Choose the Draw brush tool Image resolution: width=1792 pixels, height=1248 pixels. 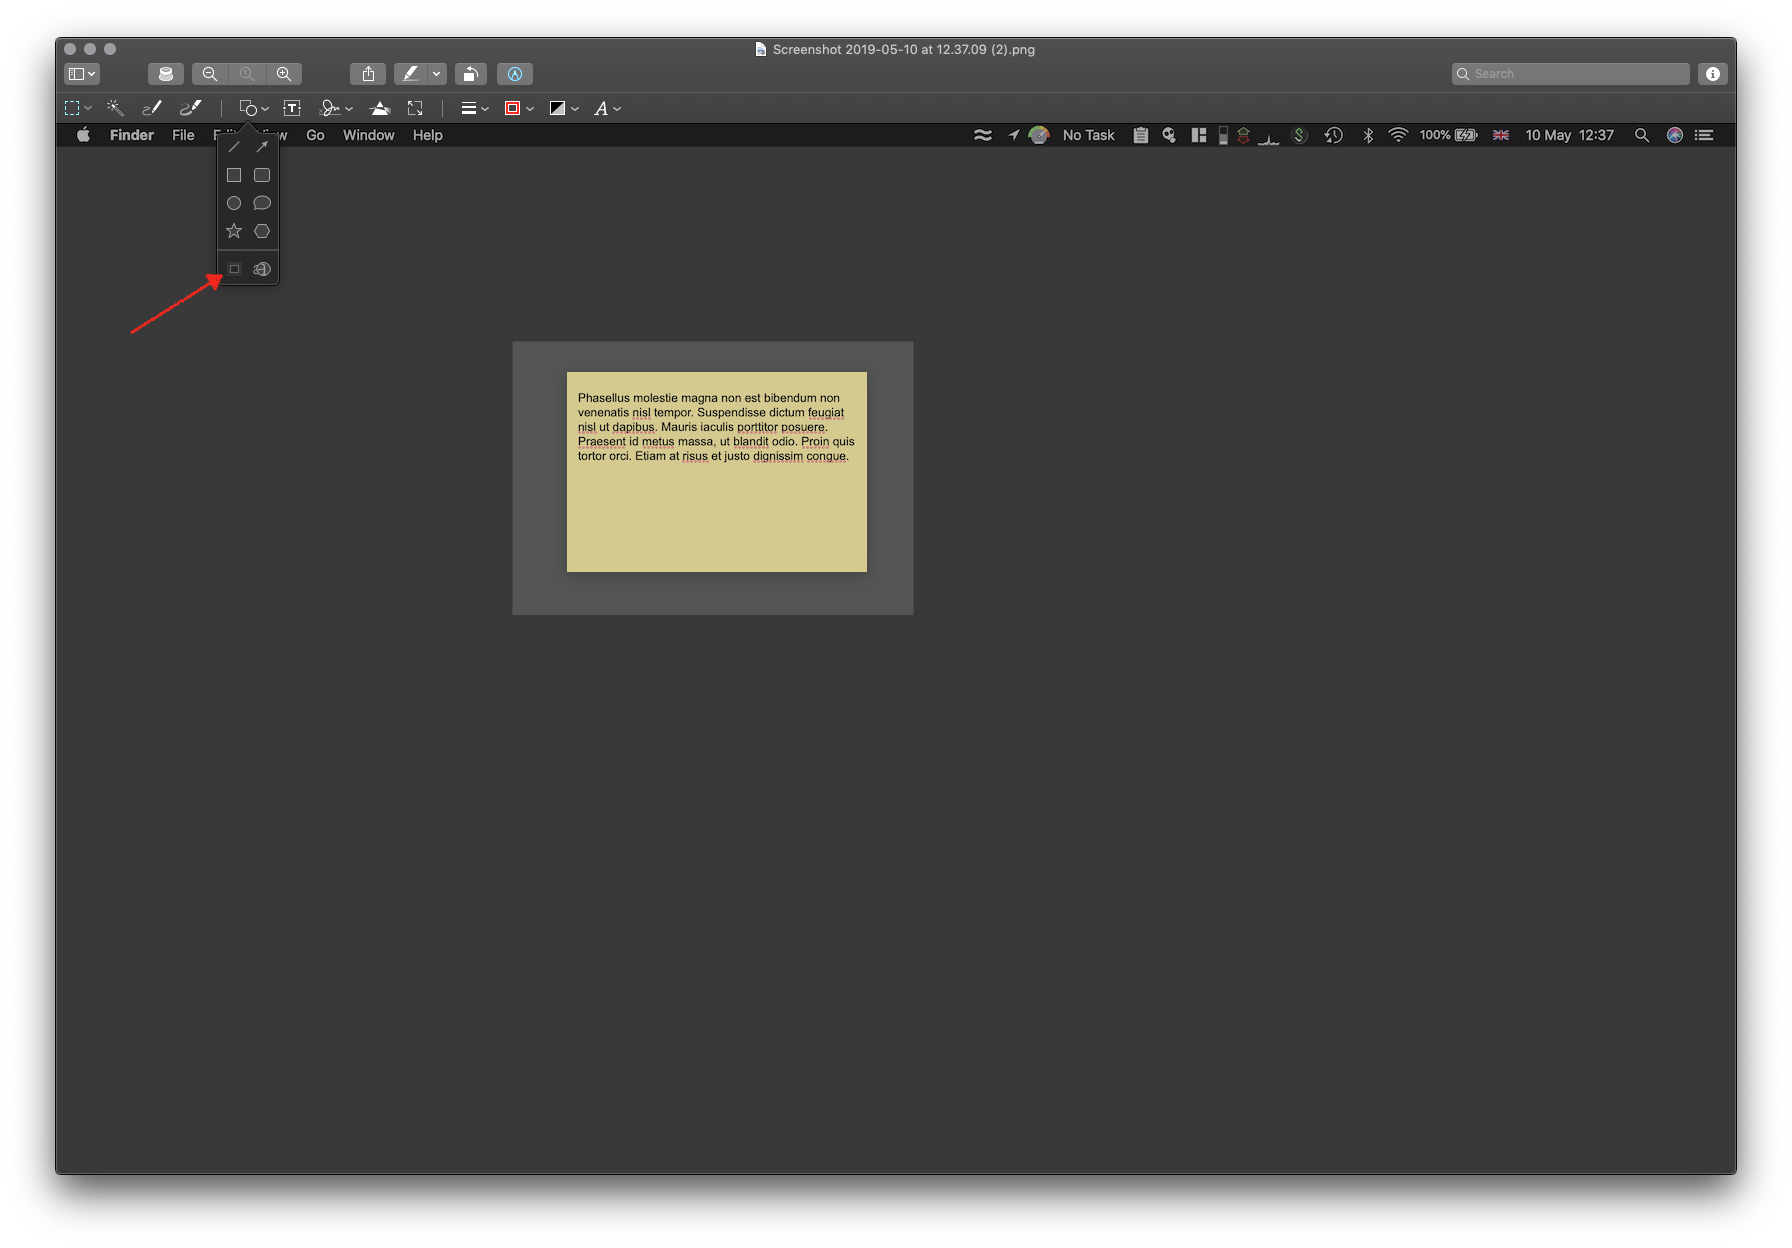point(190,108)
